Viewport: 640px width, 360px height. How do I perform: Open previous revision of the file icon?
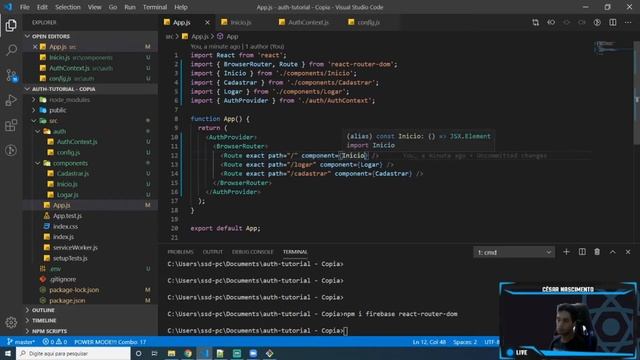(551, 22)
